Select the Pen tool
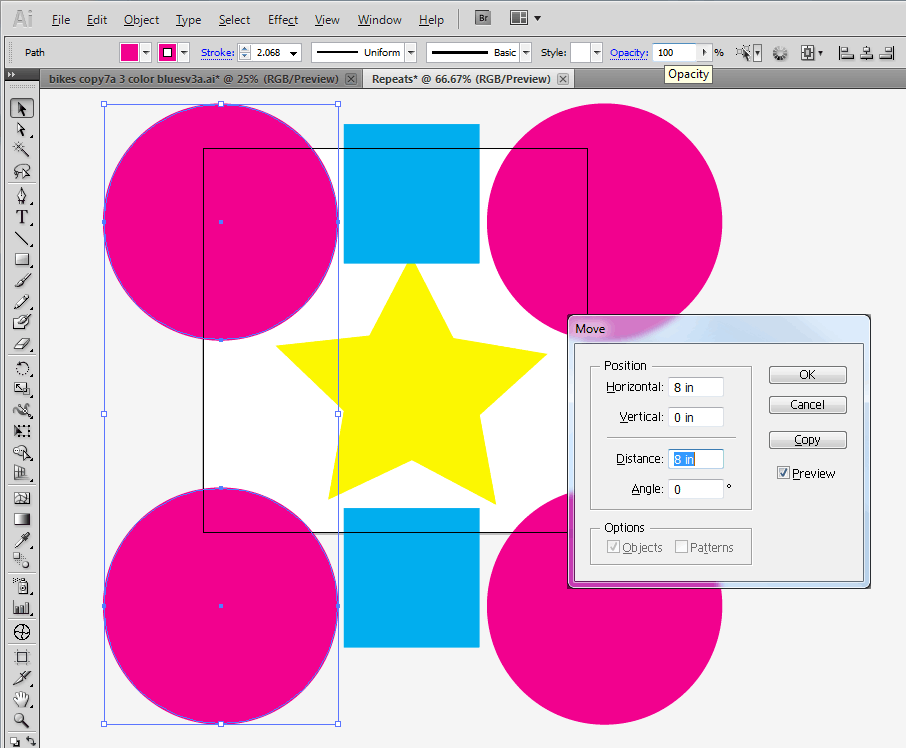The height and width of the screenshot is (748, 906). point(21,194)
